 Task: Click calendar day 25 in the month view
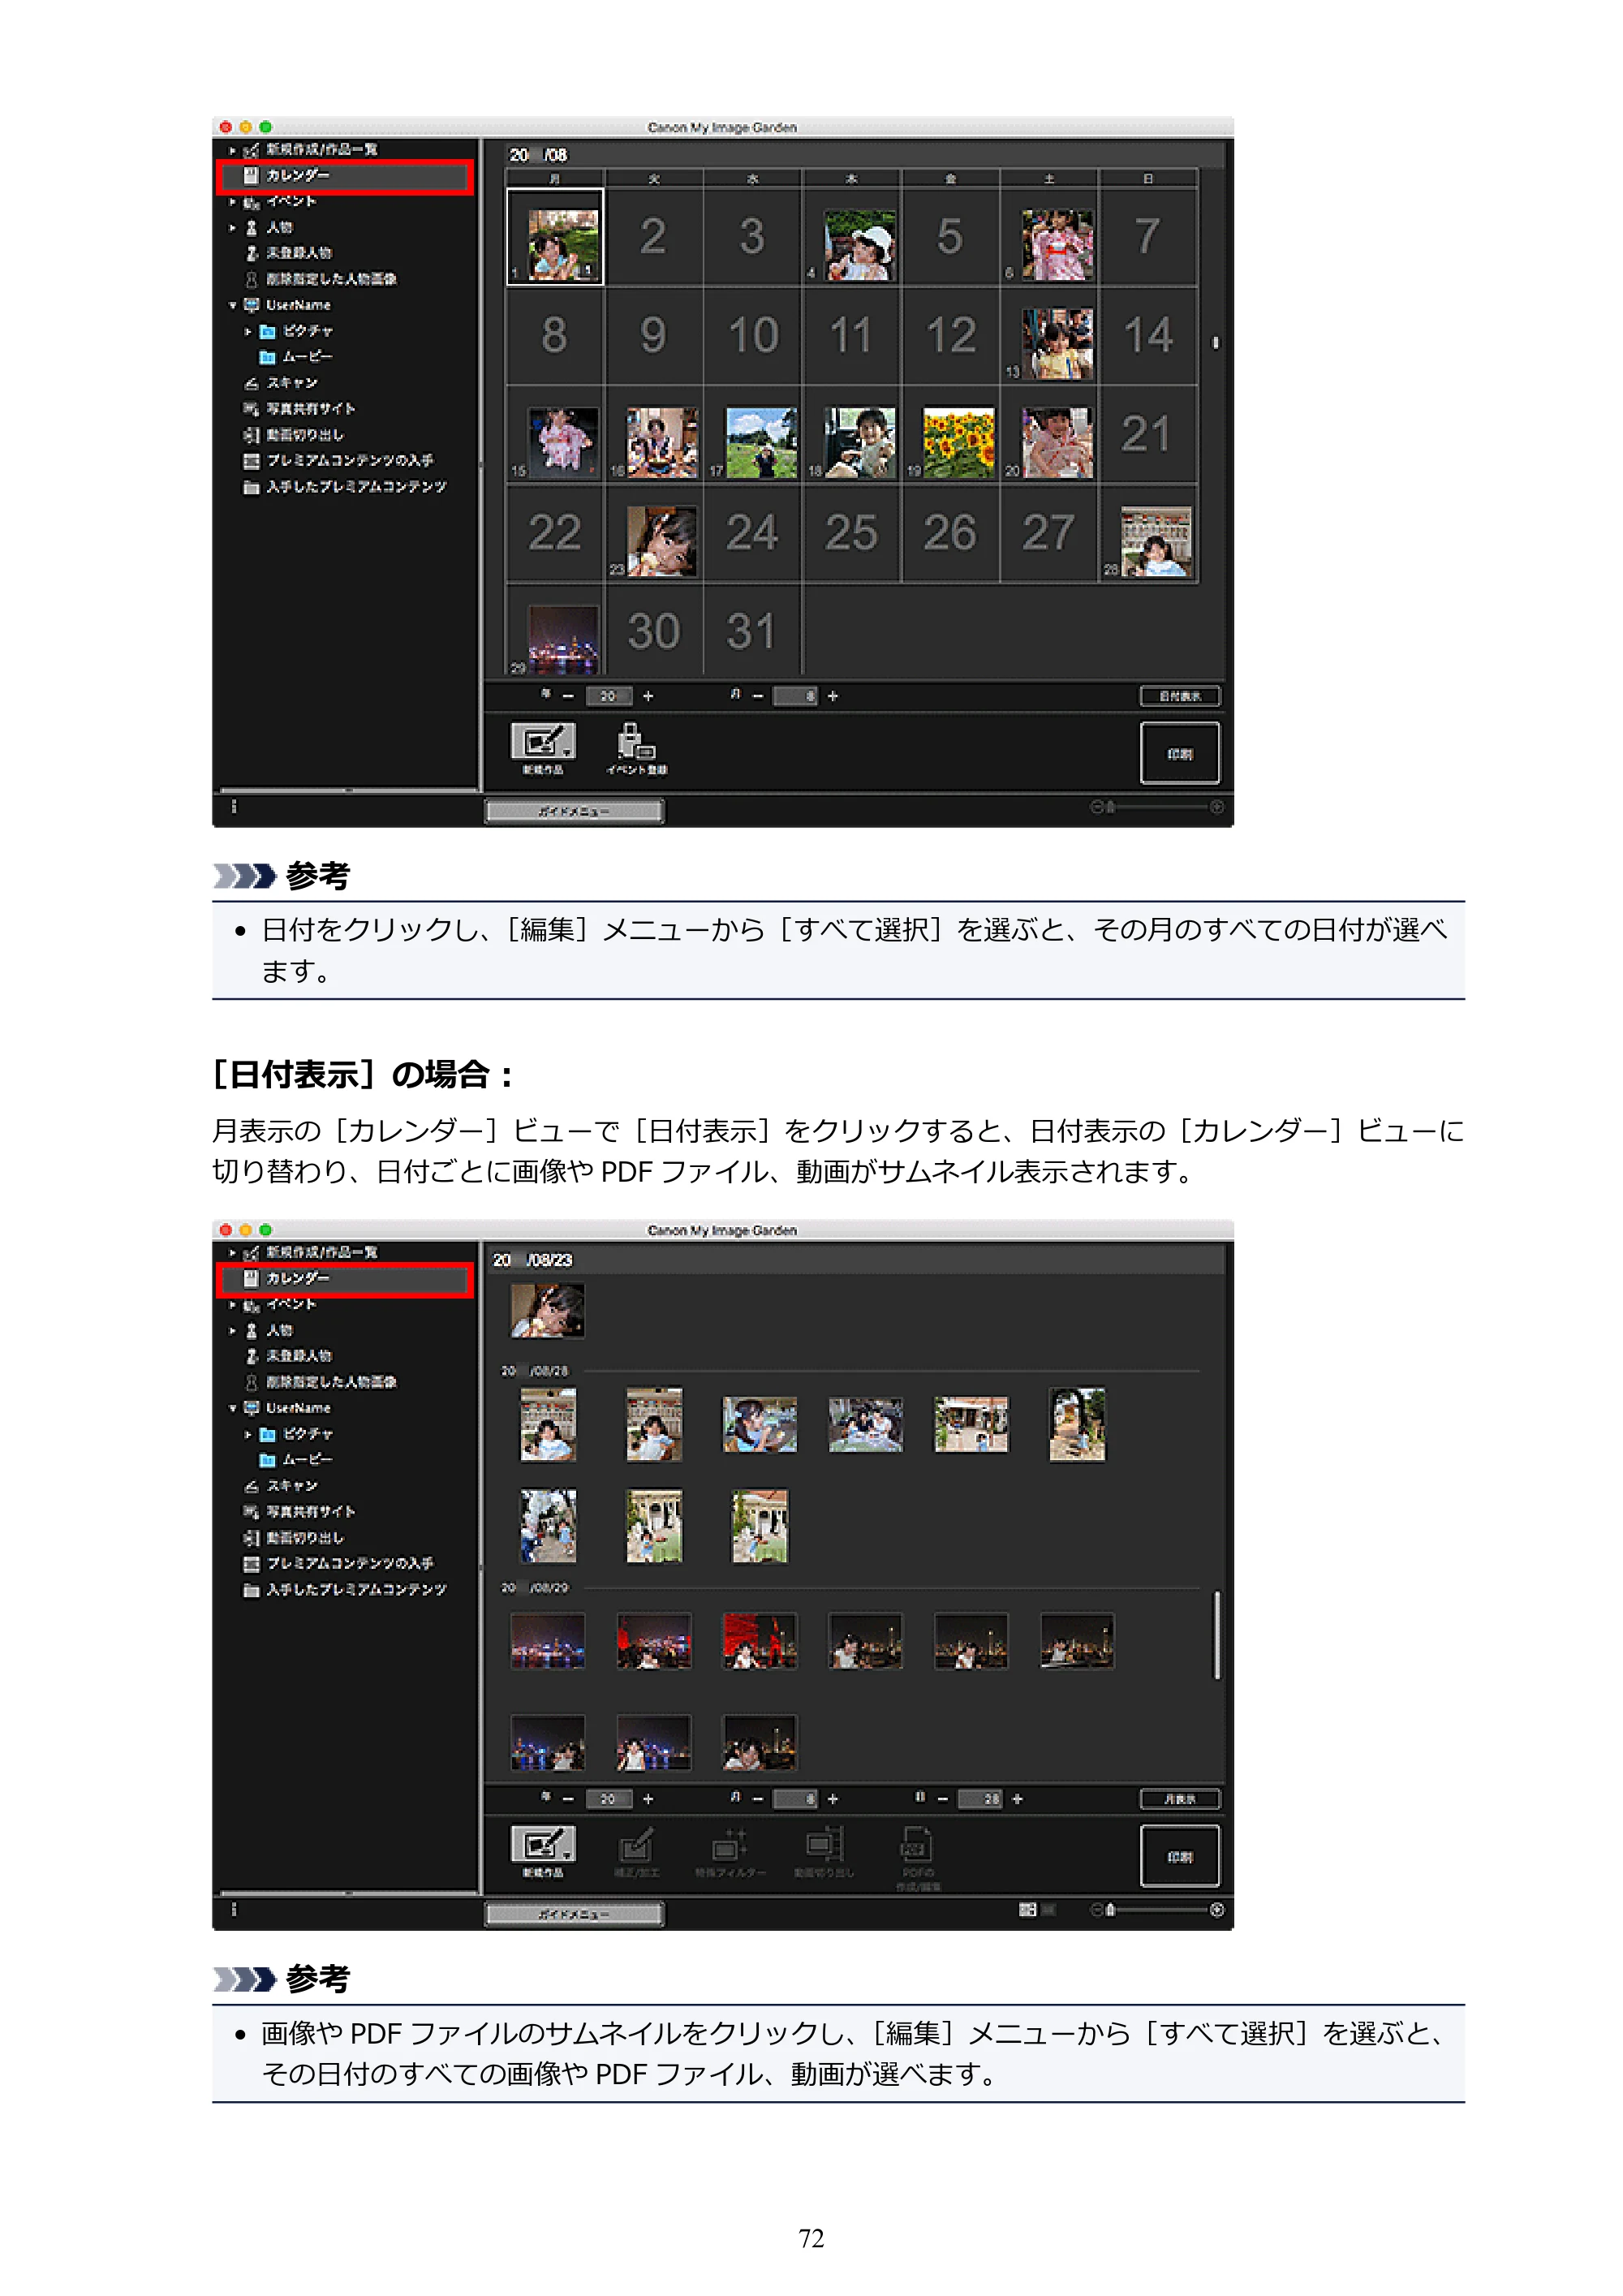click(851, 533)
